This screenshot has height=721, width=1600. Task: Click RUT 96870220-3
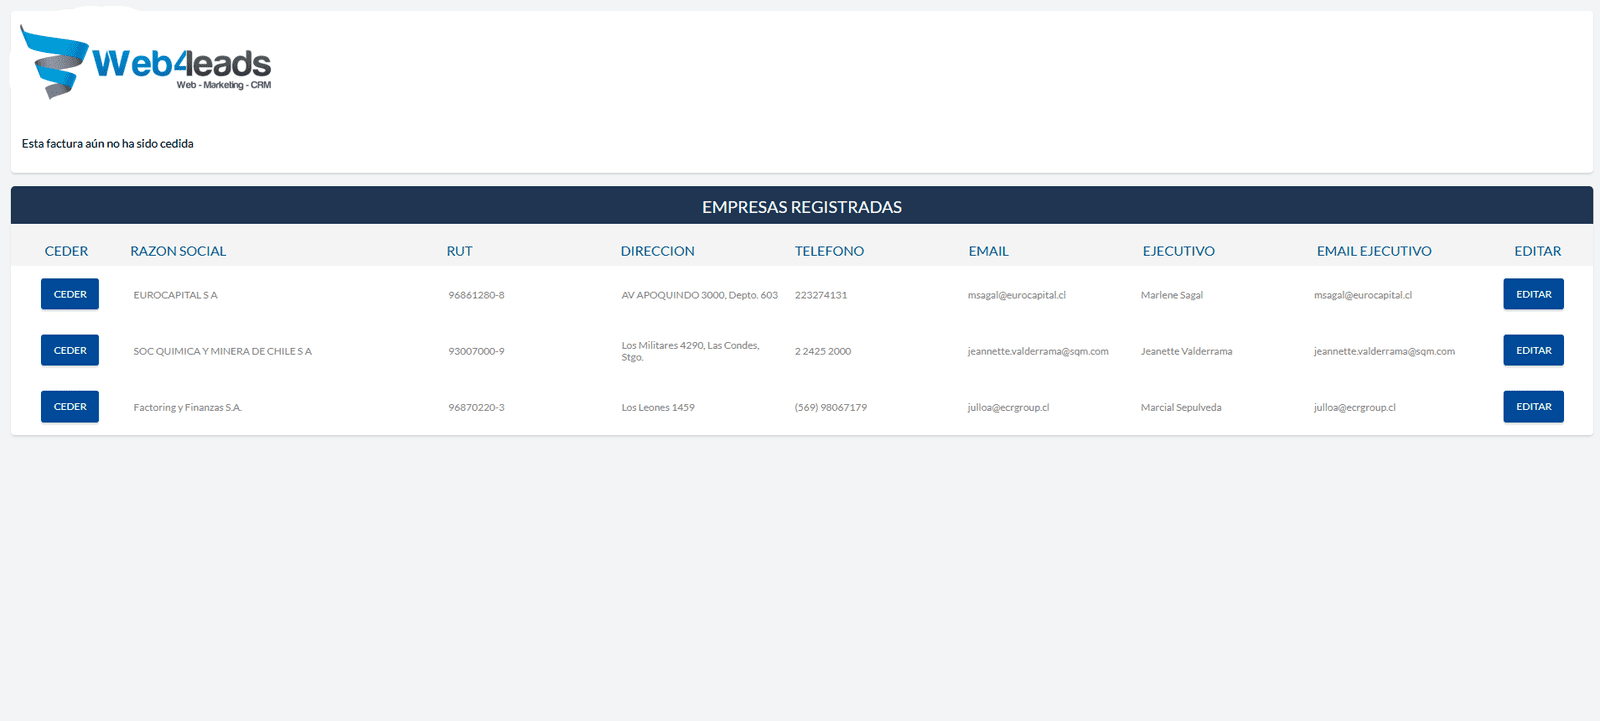pos(476,407)
